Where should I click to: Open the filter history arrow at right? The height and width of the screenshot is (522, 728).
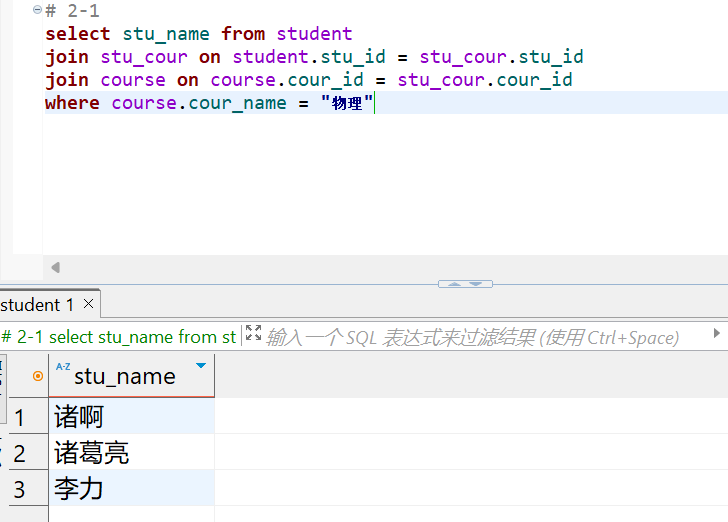click(x=716, y=334)
